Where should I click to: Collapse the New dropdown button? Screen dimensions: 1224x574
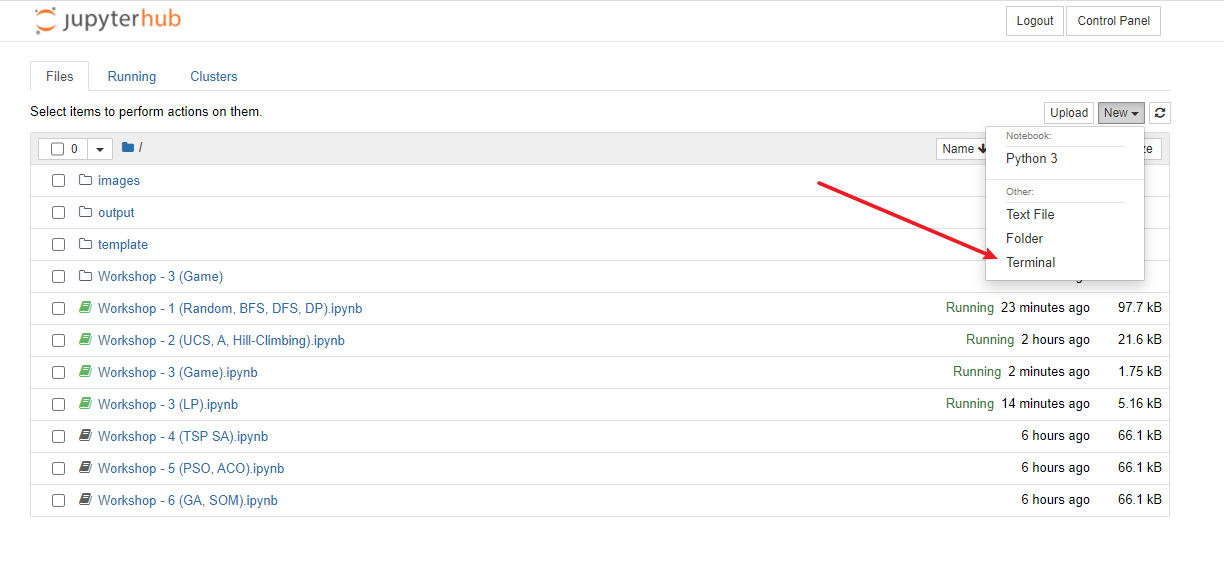[1121, 113]
